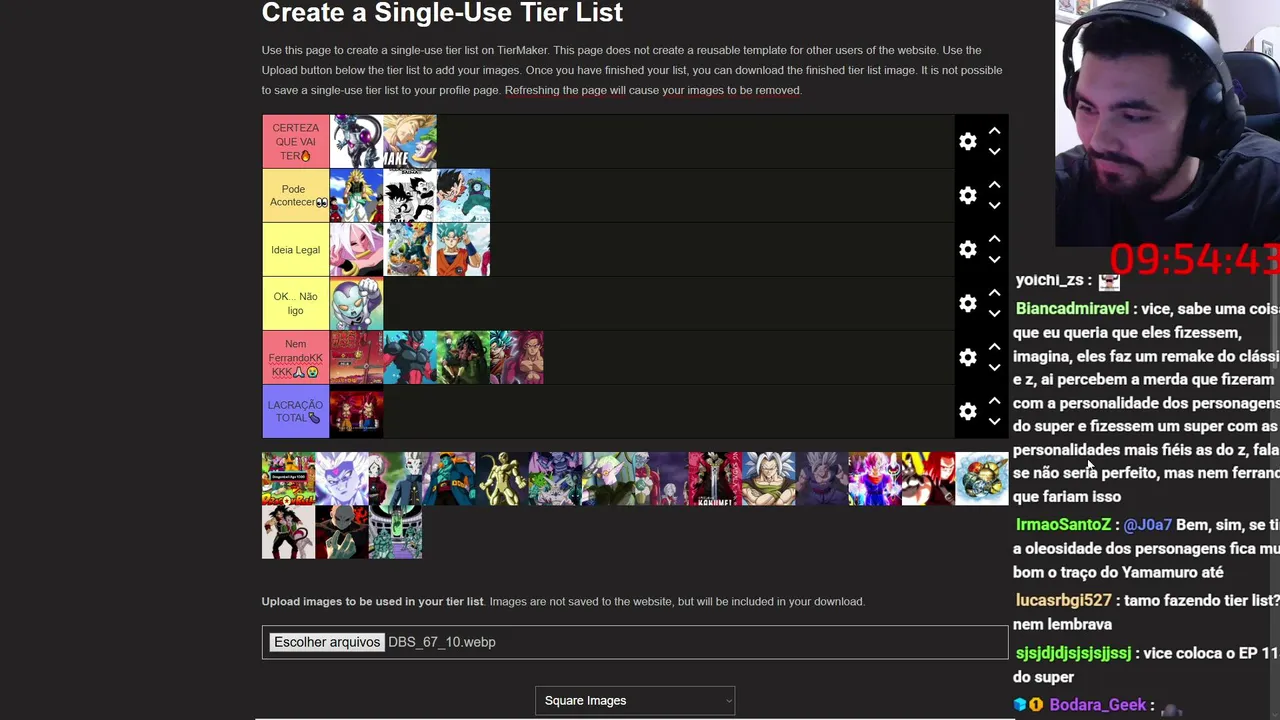Open settings gear for Pode Acontecer row
Viewport: 1280px width, 720px height.
[x=967, y=196]
